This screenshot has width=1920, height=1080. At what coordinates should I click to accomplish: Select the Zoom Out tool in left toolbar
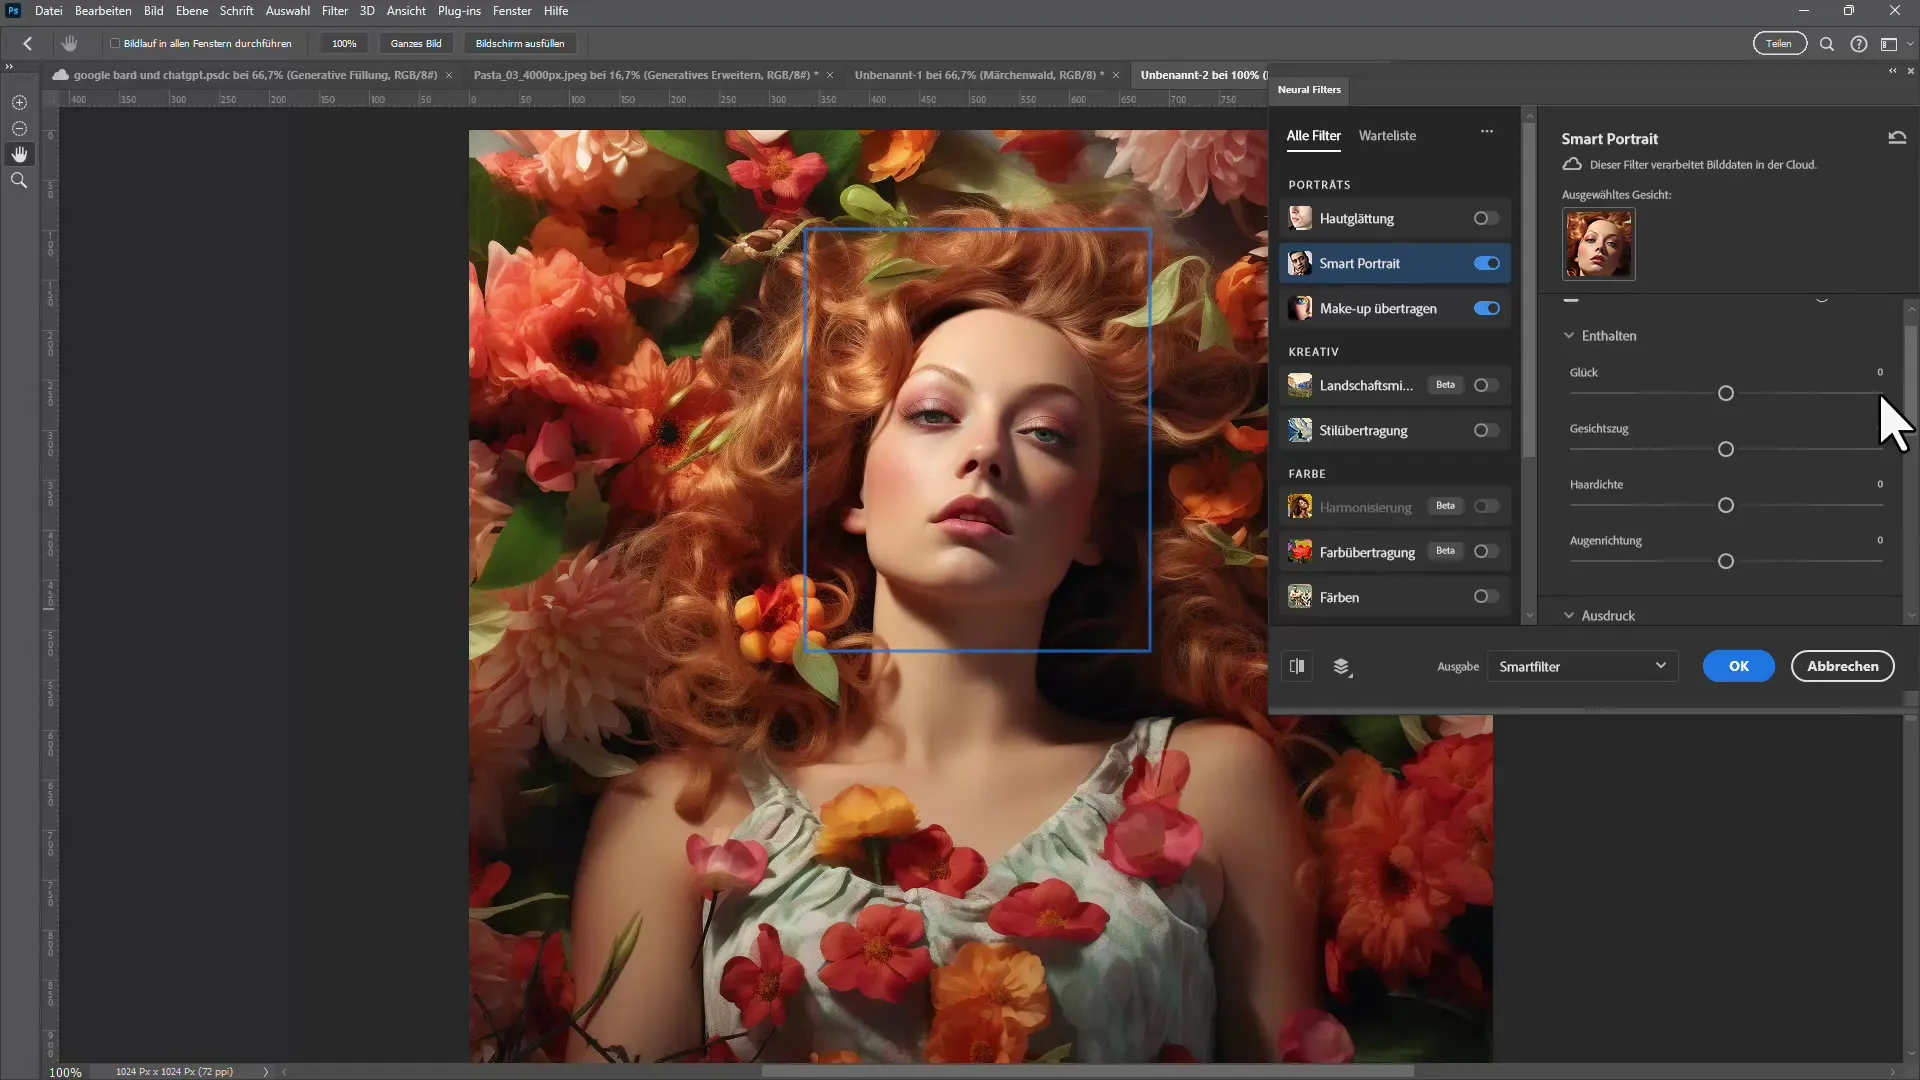click(x=19, y=128)
